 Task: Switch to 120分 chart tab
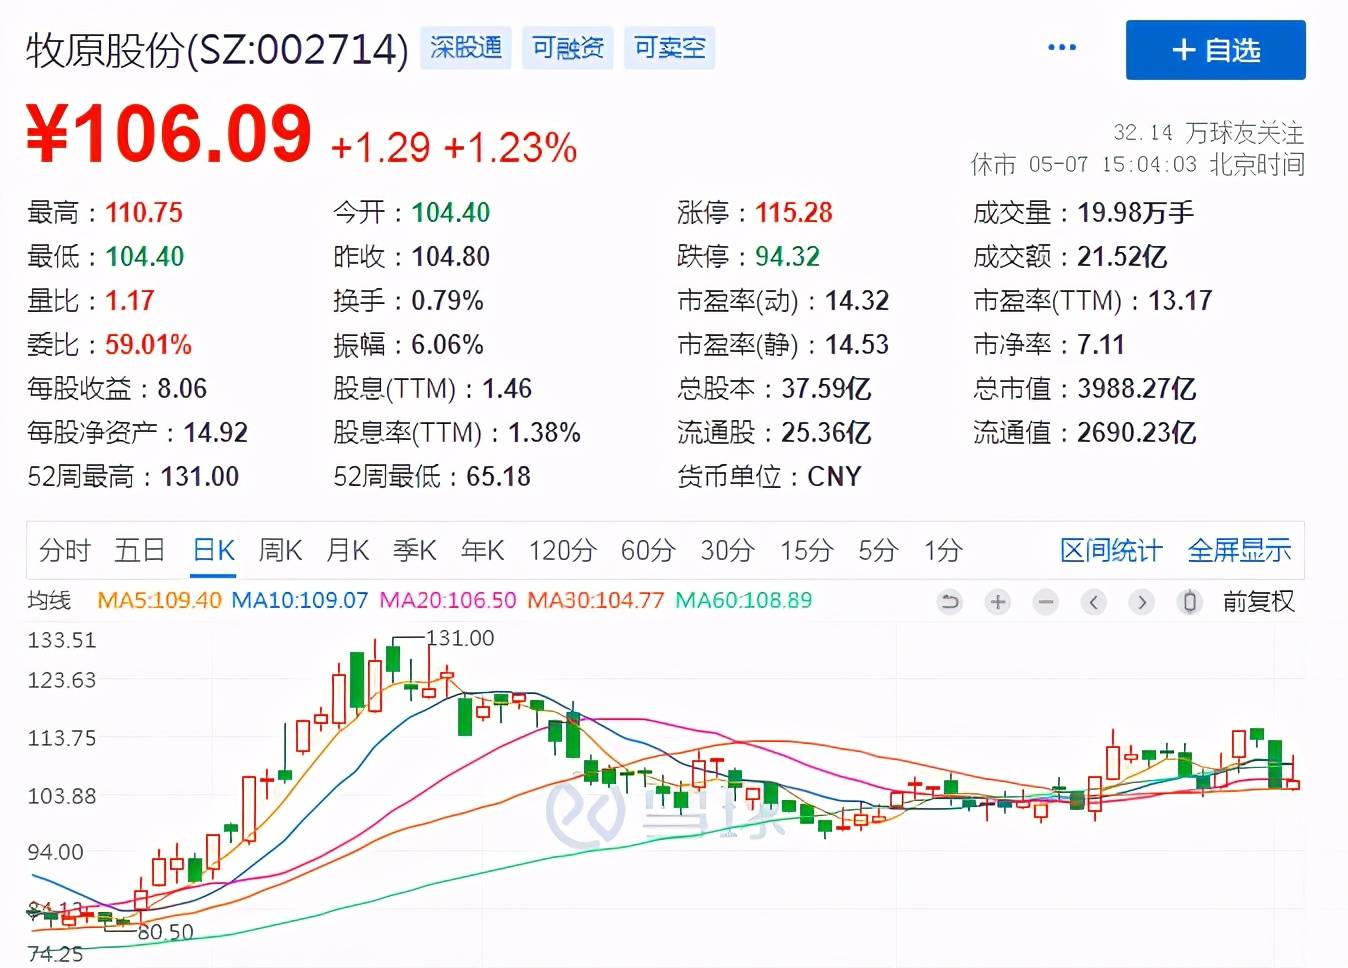tap(562, 550)
